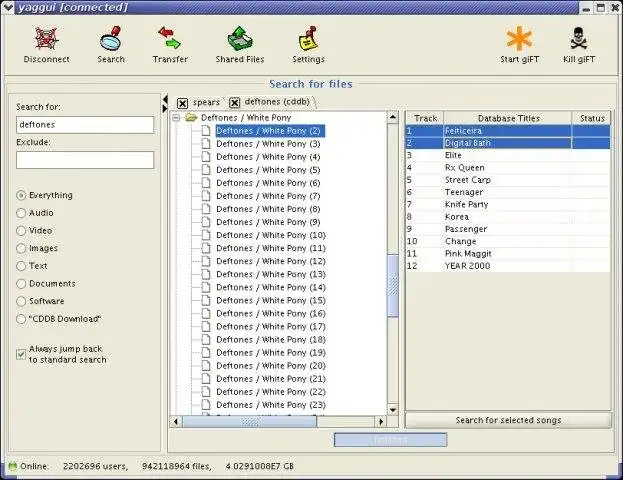Select track 11 Pink Maggit row
This screenshot has width=623, height=480.
(508, 254)
